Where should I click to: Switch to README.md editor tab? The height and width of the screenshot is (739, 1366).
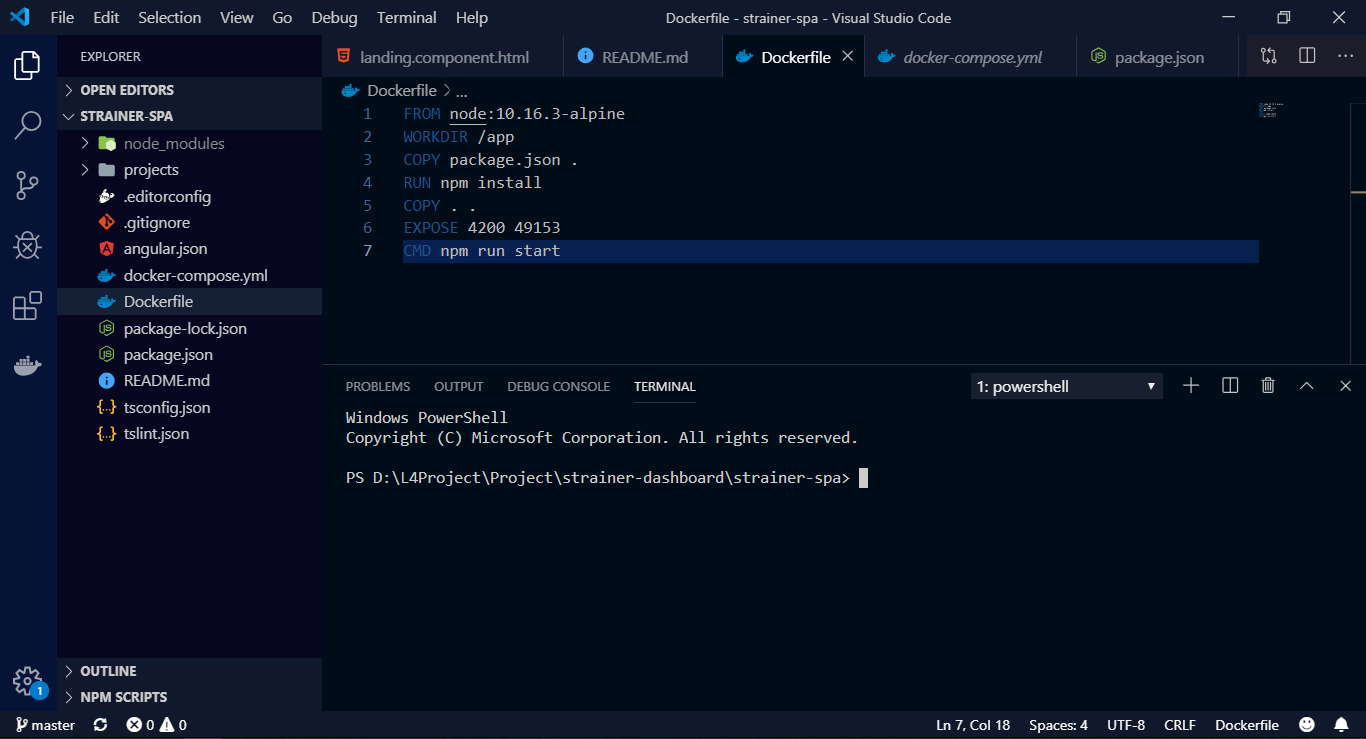point(643,57)
